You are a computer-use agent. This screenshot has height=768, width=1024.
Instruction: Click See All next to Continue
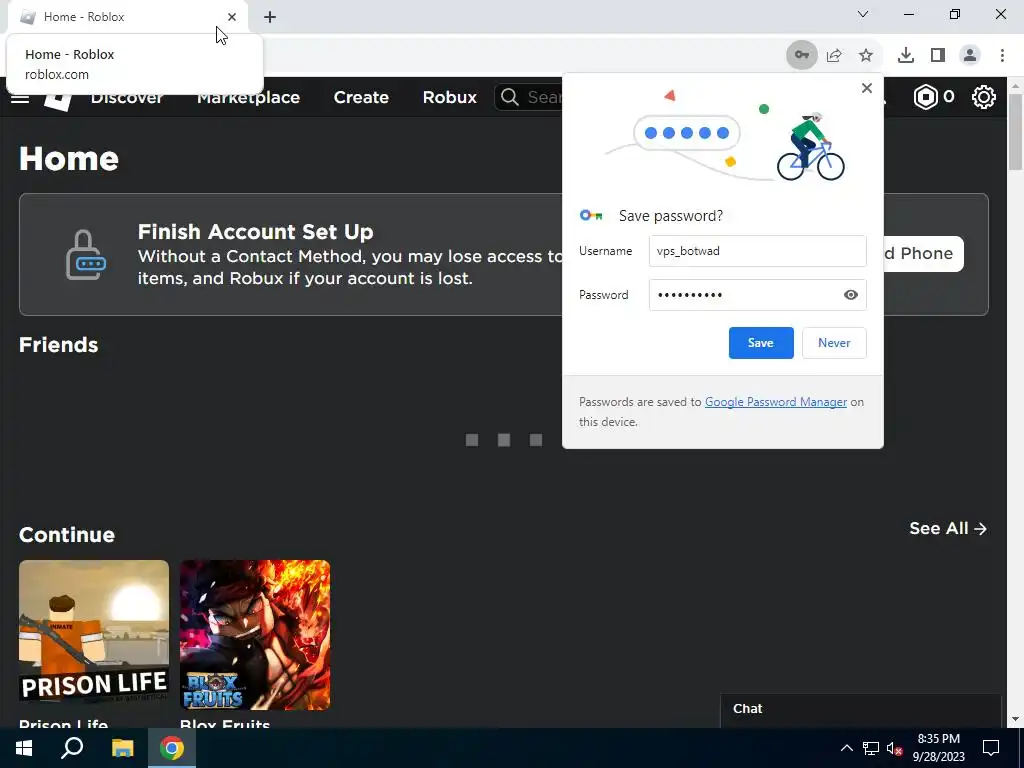tap(948, 528)
